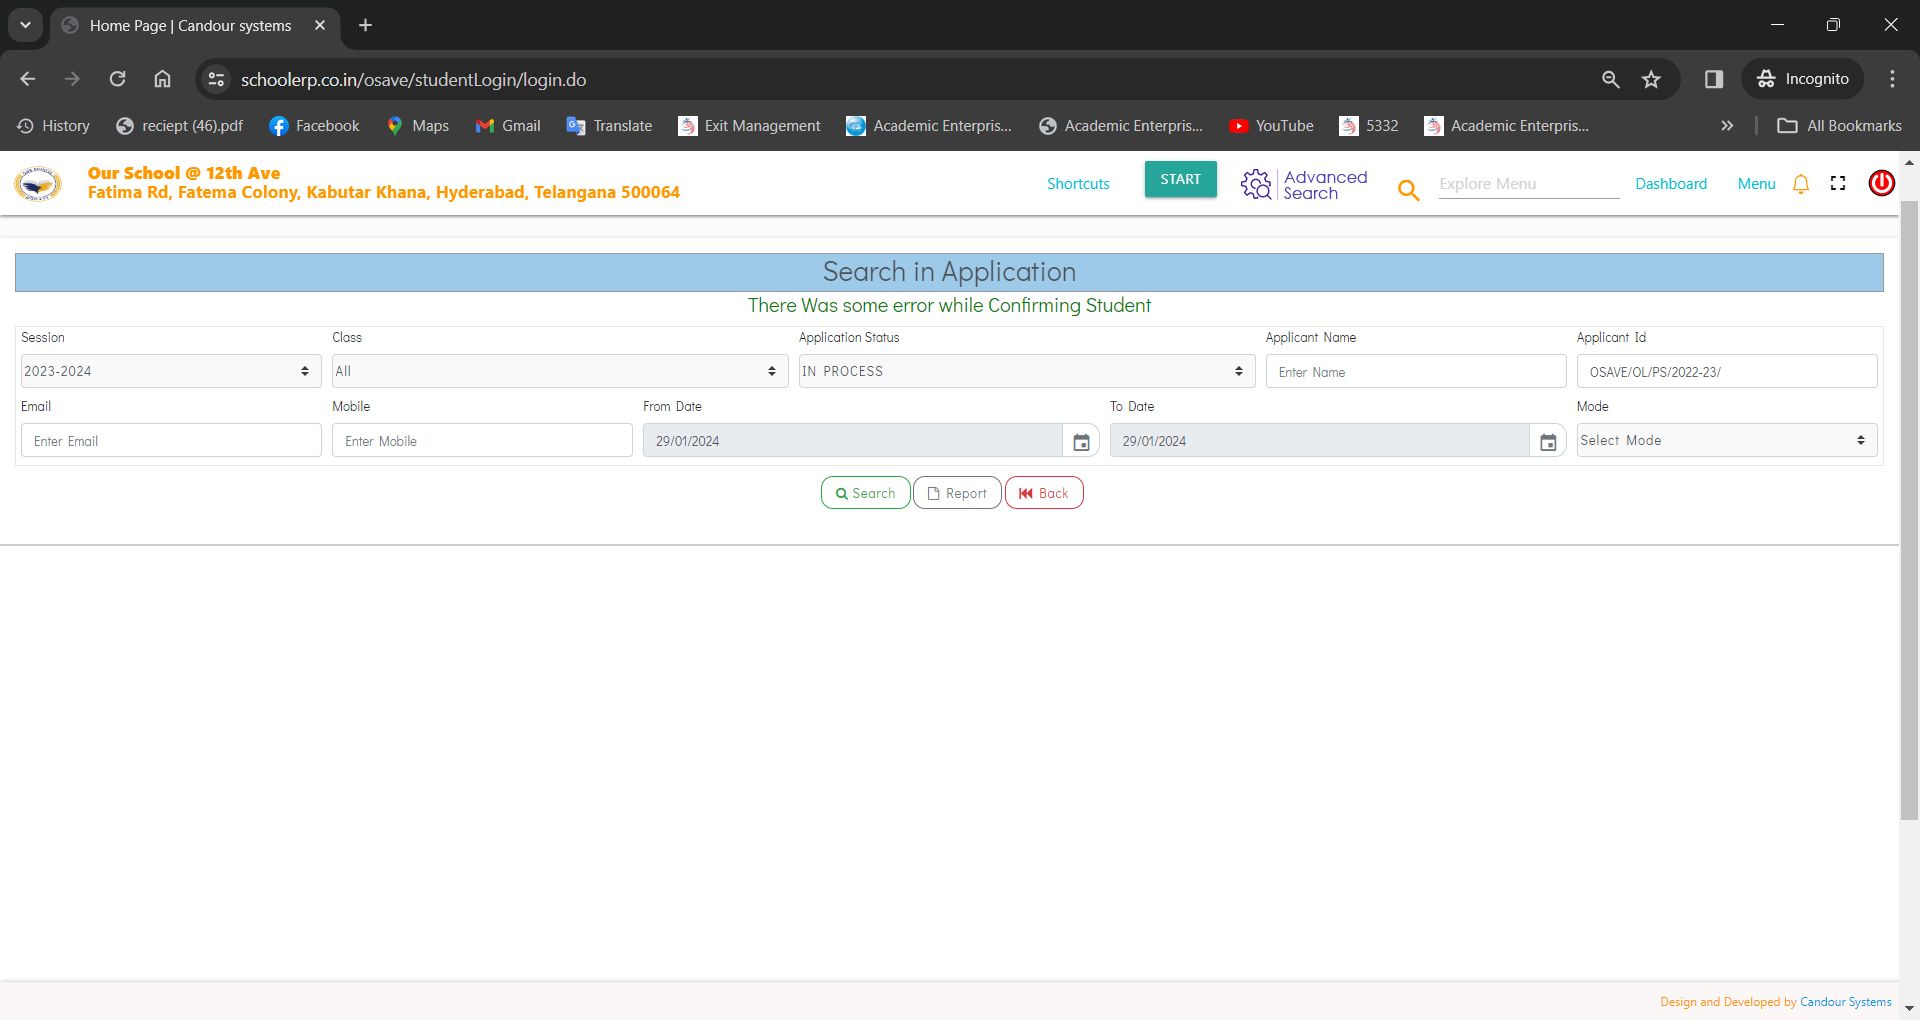Viewport: 1920px width, 1020px height.
Task: Click the Enter Email input field
Action: coord(170,440)
